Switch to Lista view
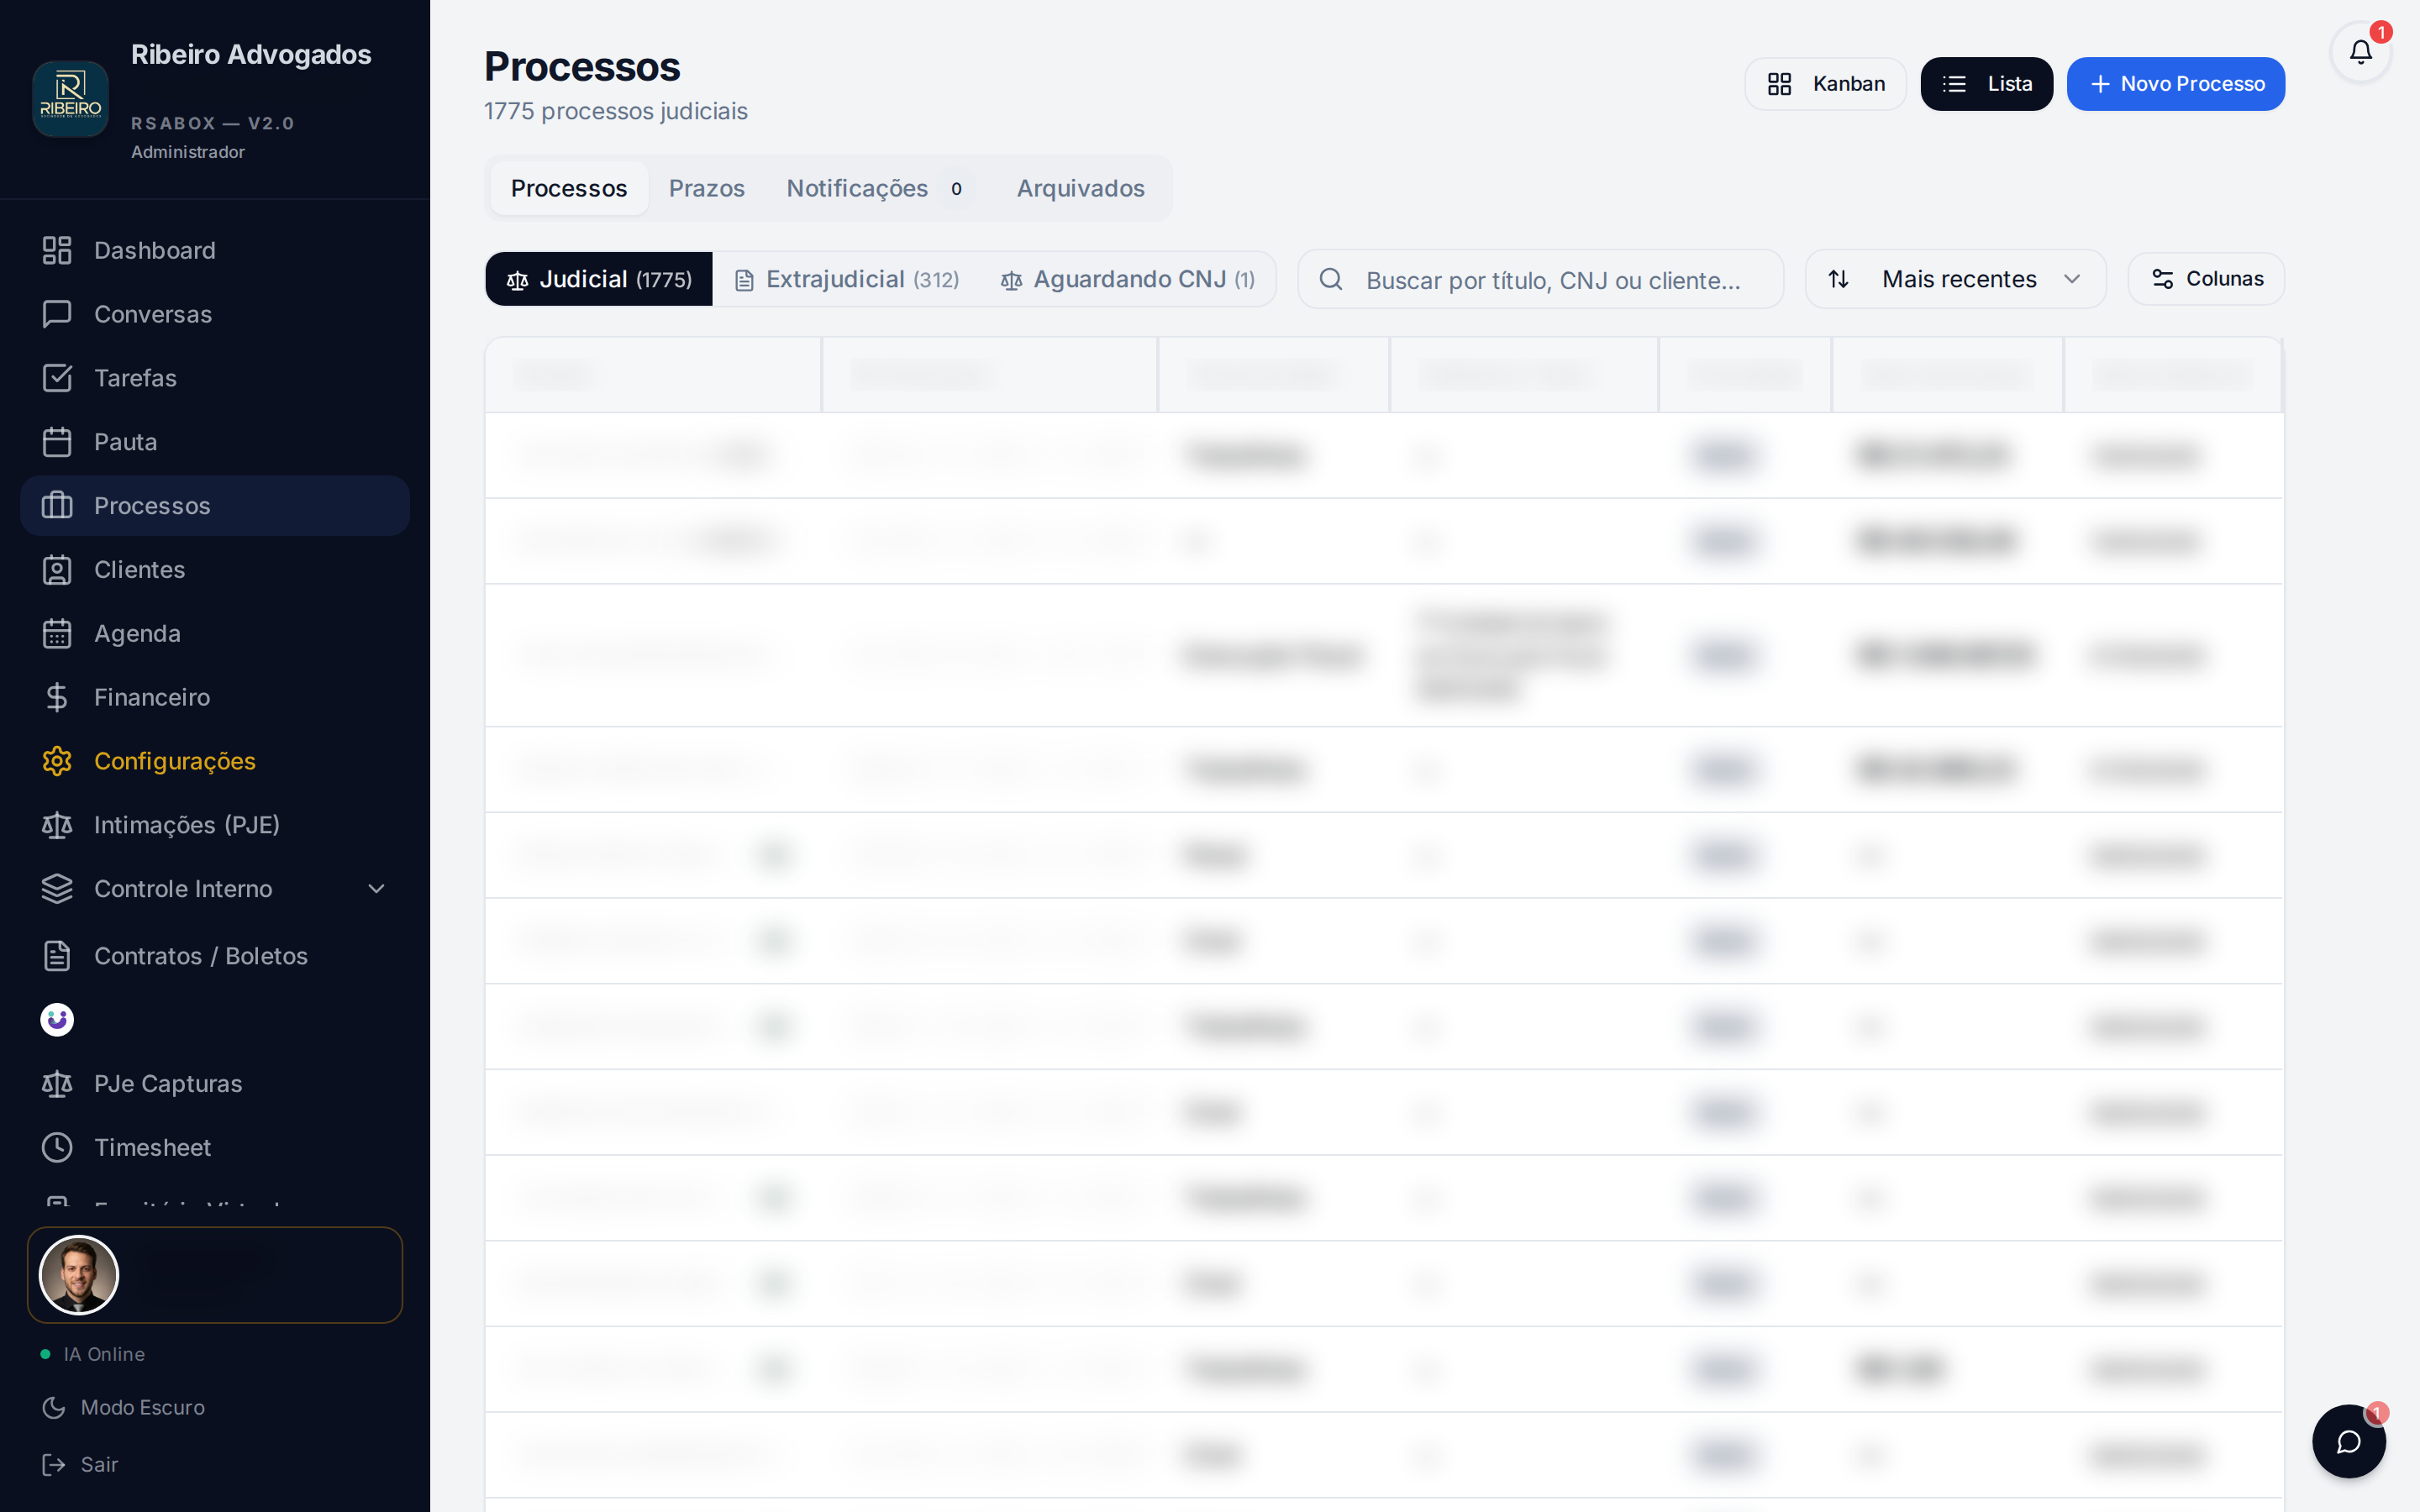2420x1512 pixels. point(1986,84)
